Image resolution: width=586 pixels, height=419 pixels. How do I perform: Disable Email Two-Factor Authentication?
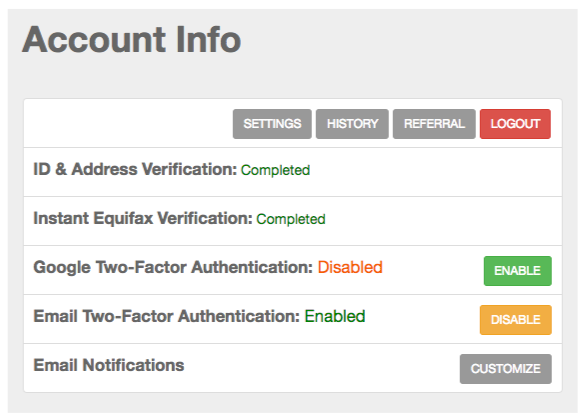[516, 320]
